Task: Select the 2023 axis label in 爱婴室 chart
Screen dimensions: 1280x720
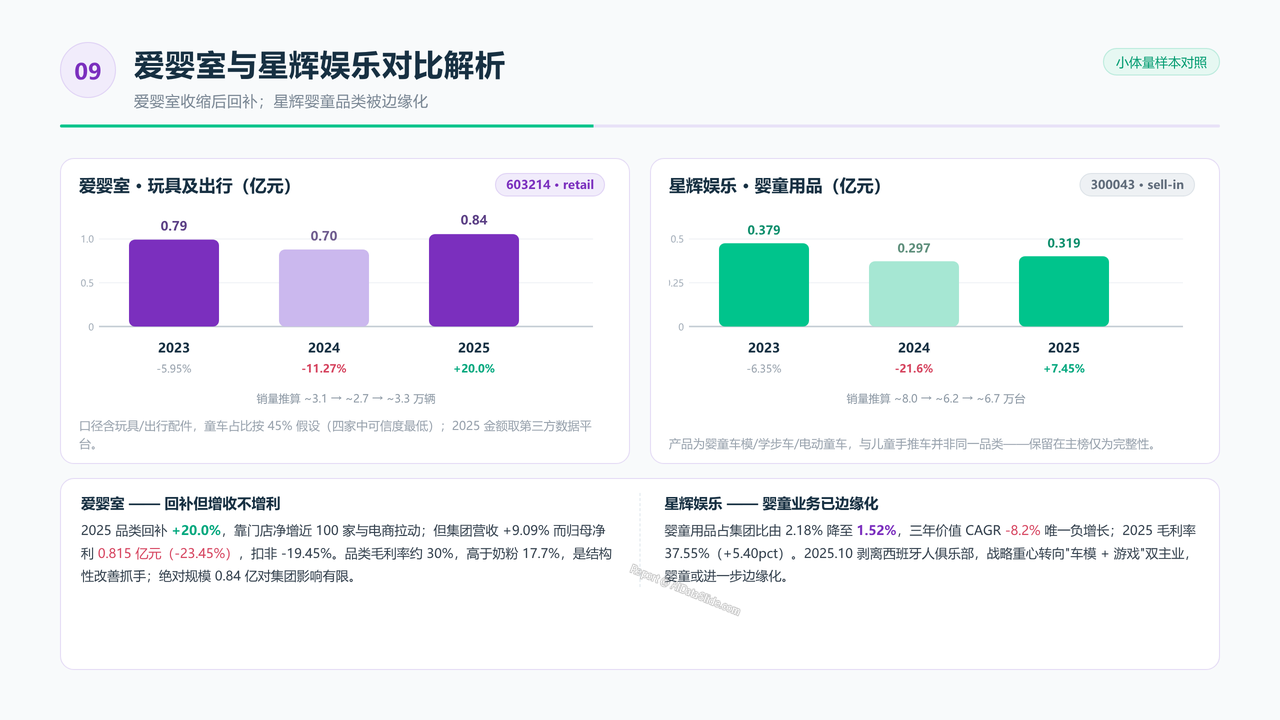Action: coord(174,348)
